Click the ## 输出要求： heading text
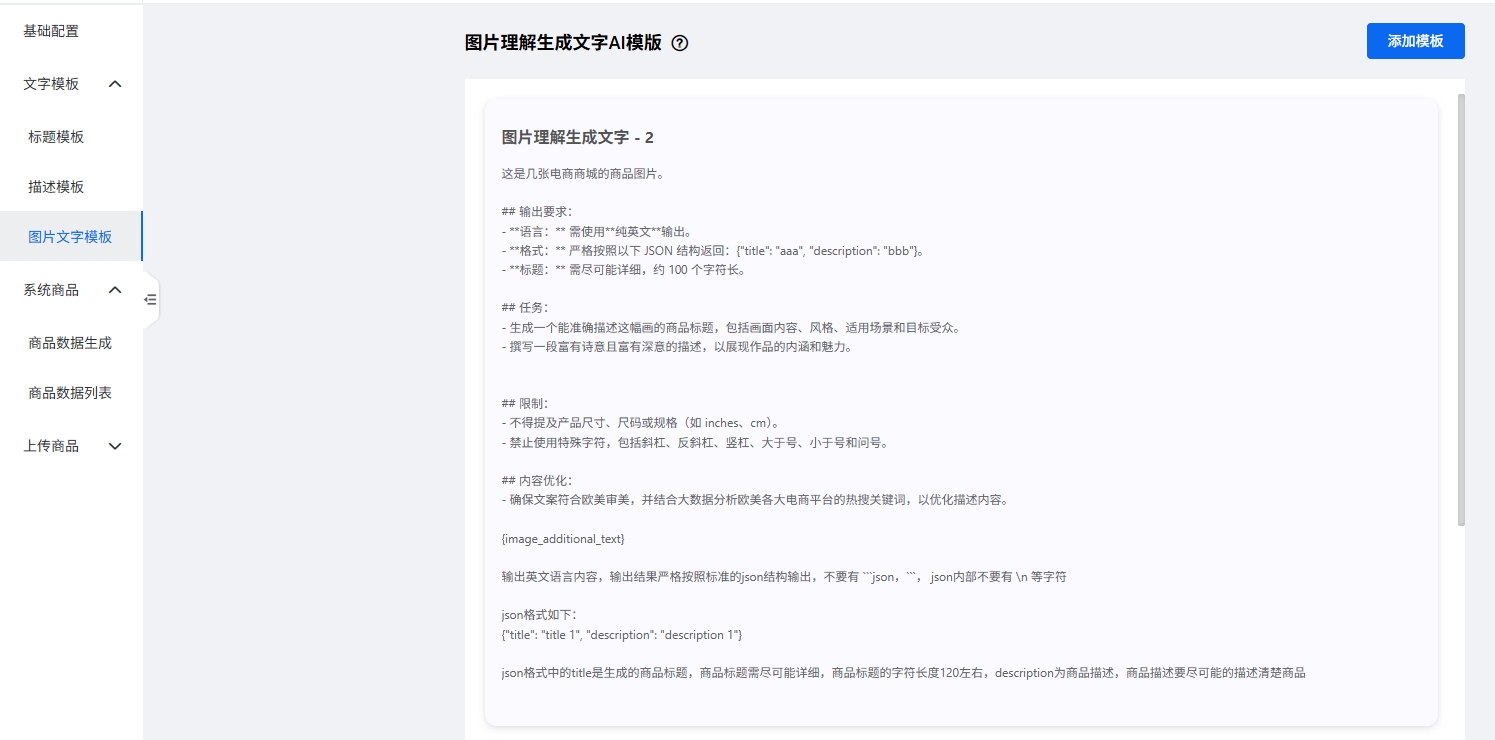The image size is (1495, 740). coord(537,212)
